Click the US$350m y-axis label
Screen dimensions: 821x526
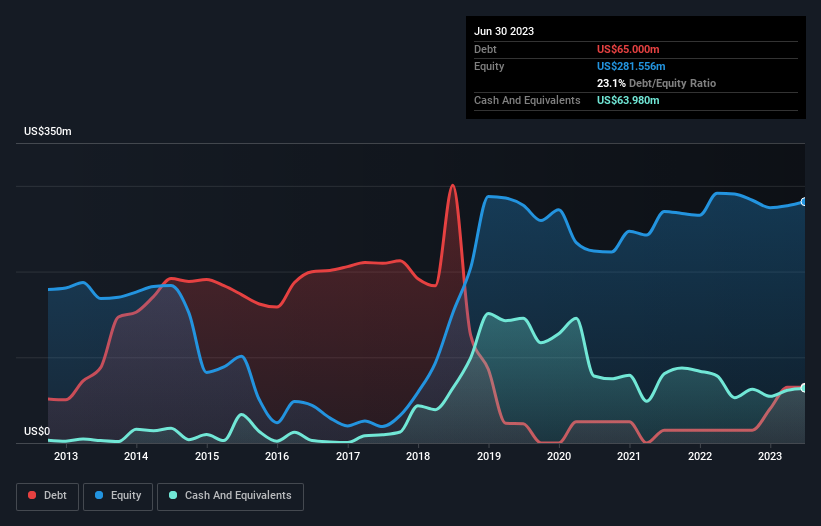(x=48, y=131)
